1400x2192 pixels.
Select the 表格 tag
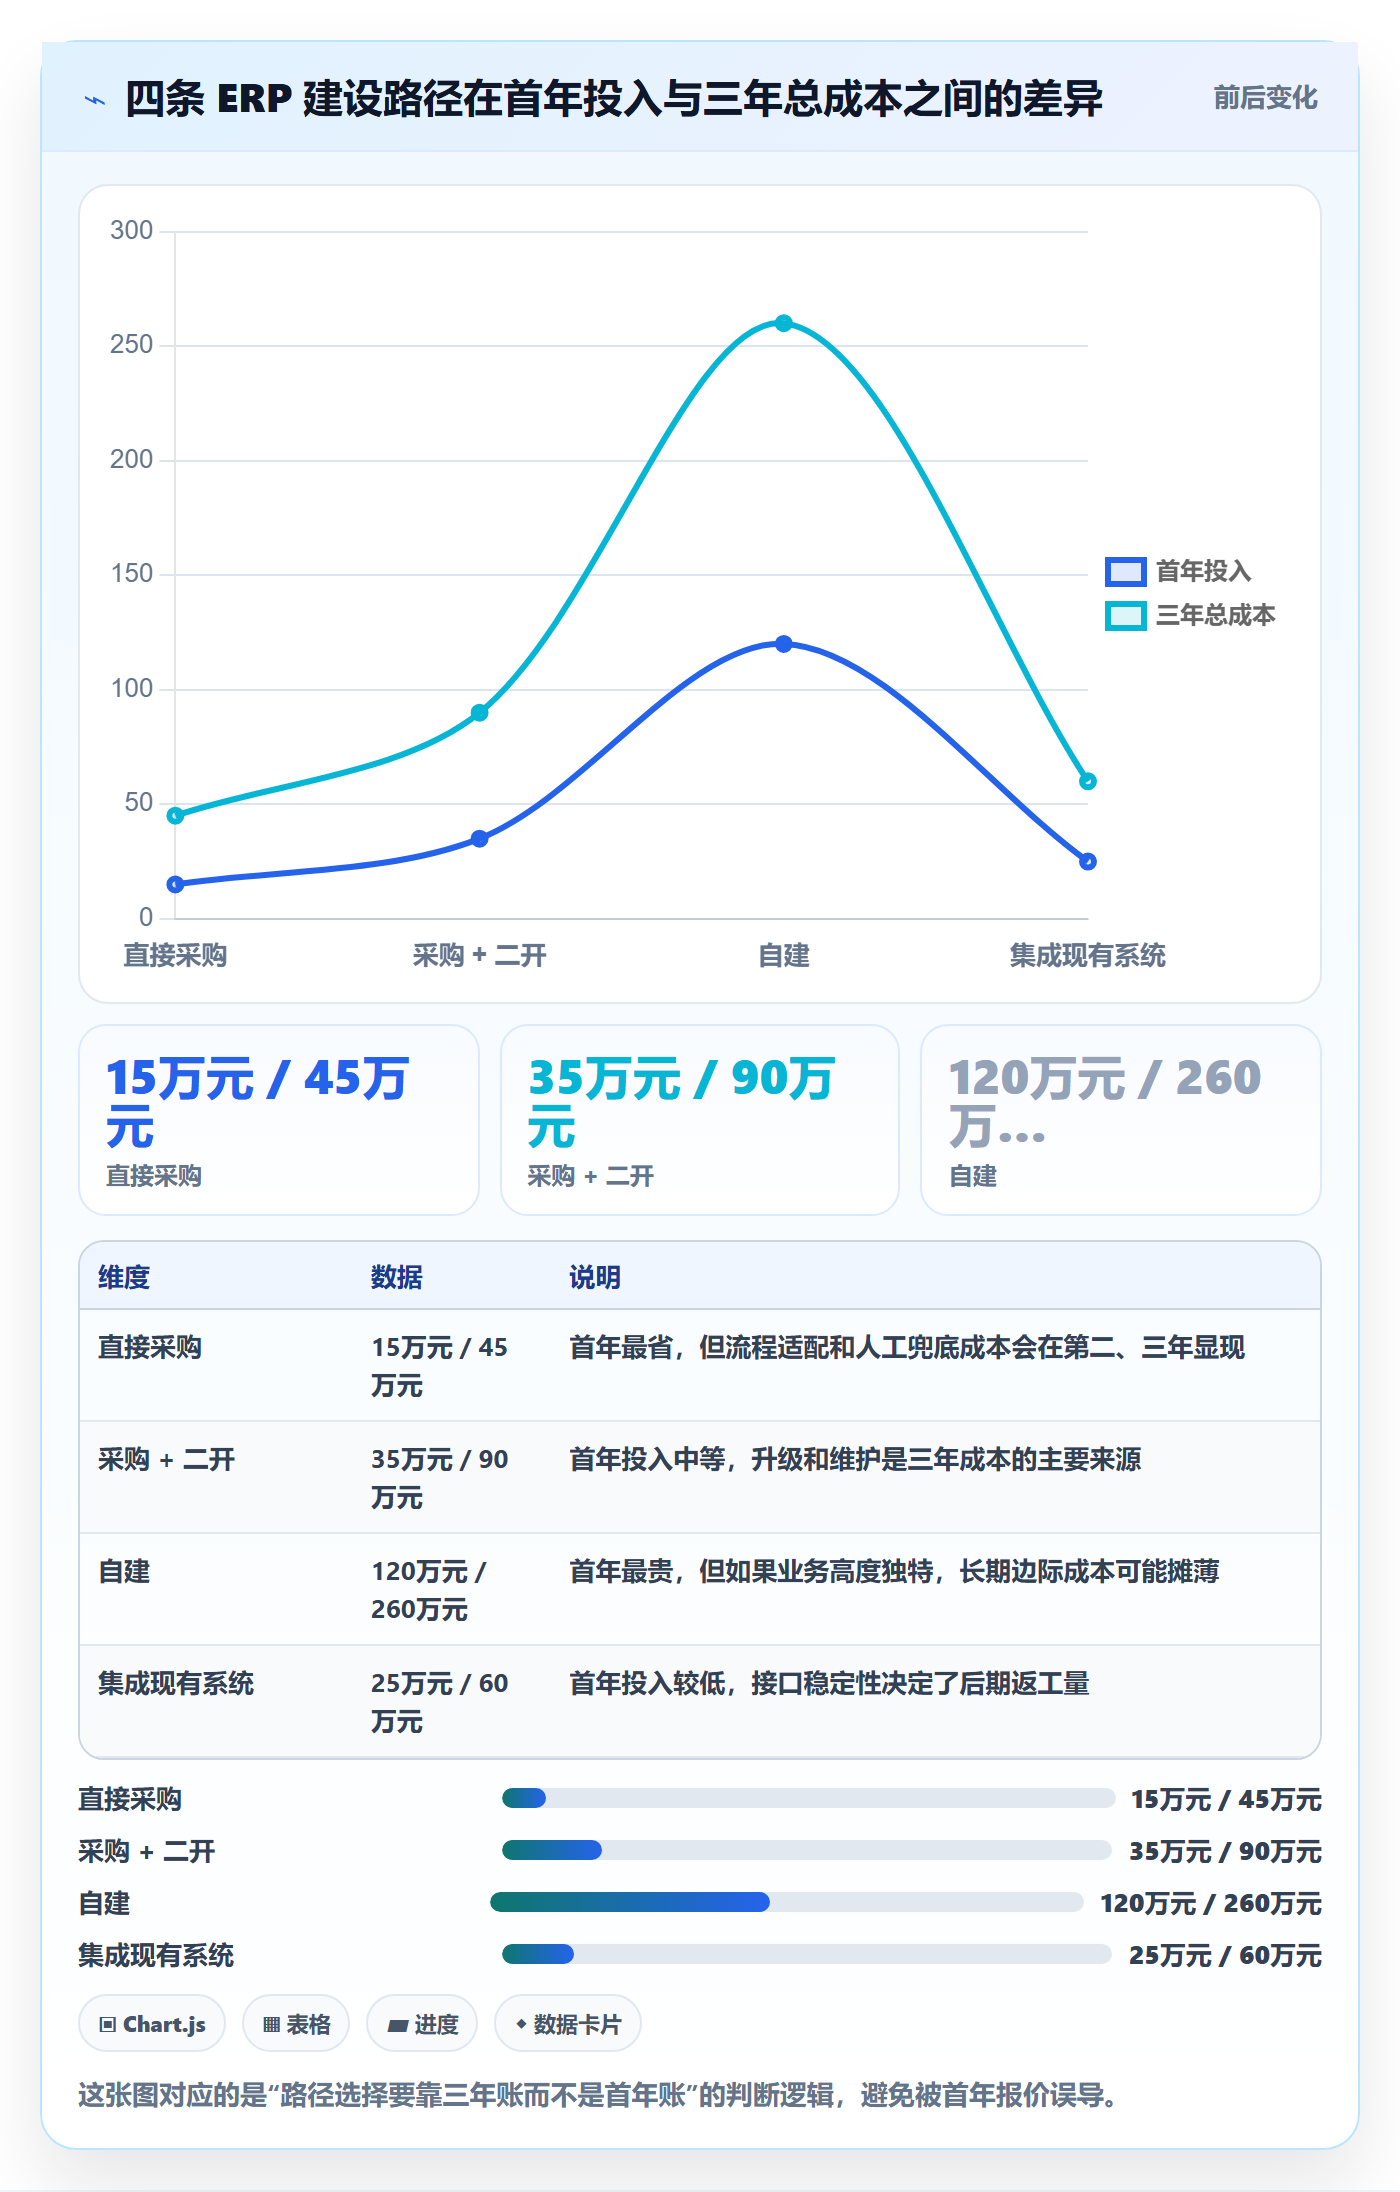pos(296,2024)
